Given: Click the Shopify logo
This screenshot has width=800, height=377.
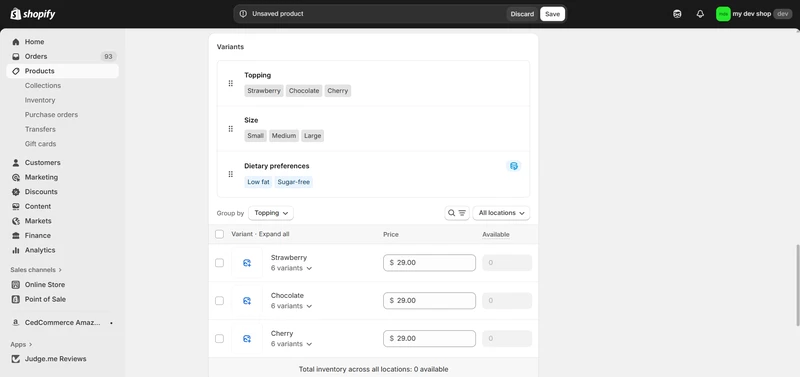Looking at the screenshot, I should (x=33, y=14).
